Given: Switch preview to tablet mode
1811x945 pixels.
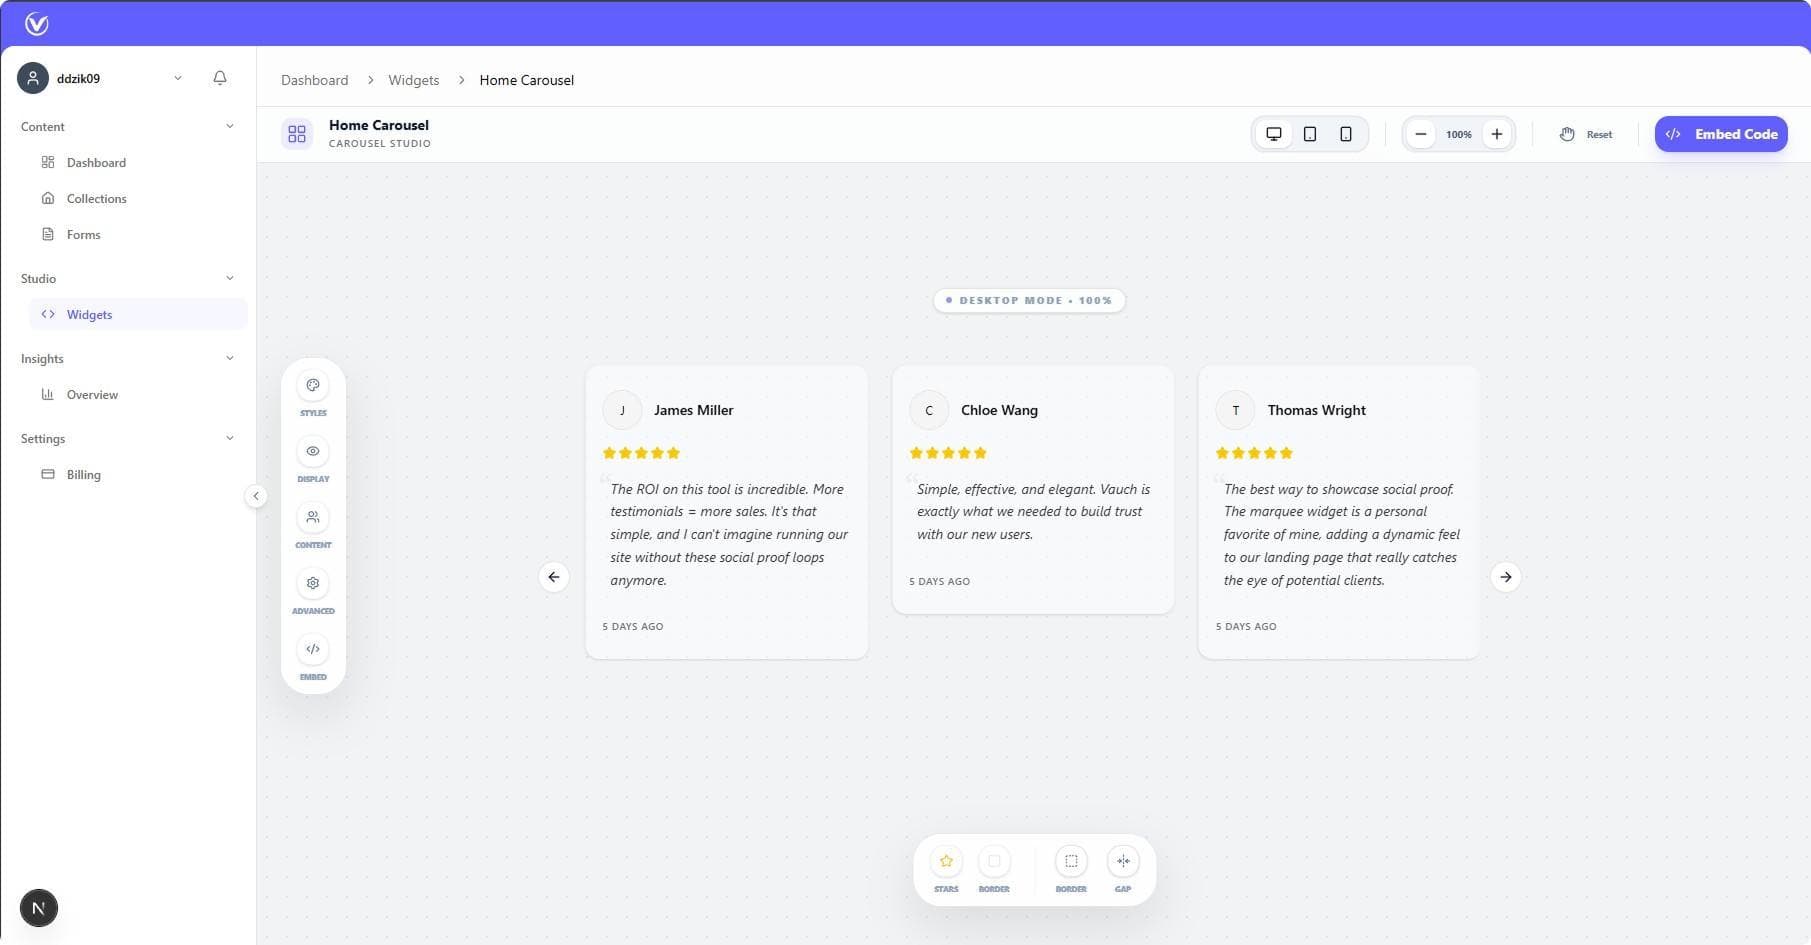Looking at the screenshot, I should tap(1309, 133).
